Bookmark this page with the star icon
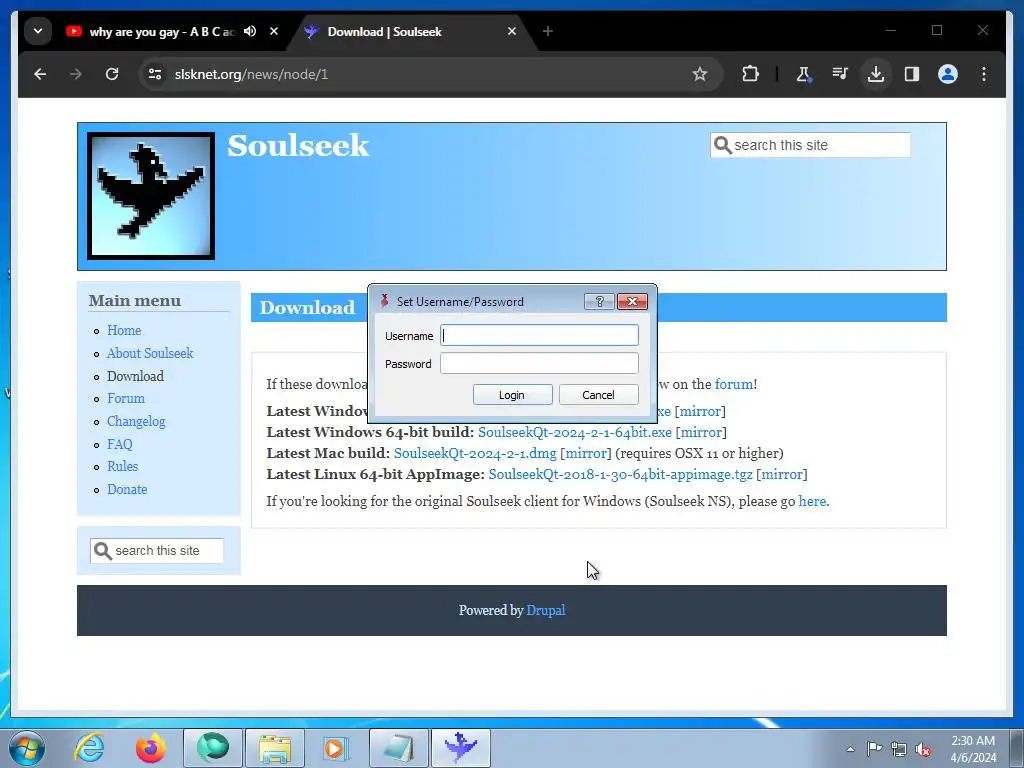The width and height of the screenshot is (1024, 768). coord(699,74)
